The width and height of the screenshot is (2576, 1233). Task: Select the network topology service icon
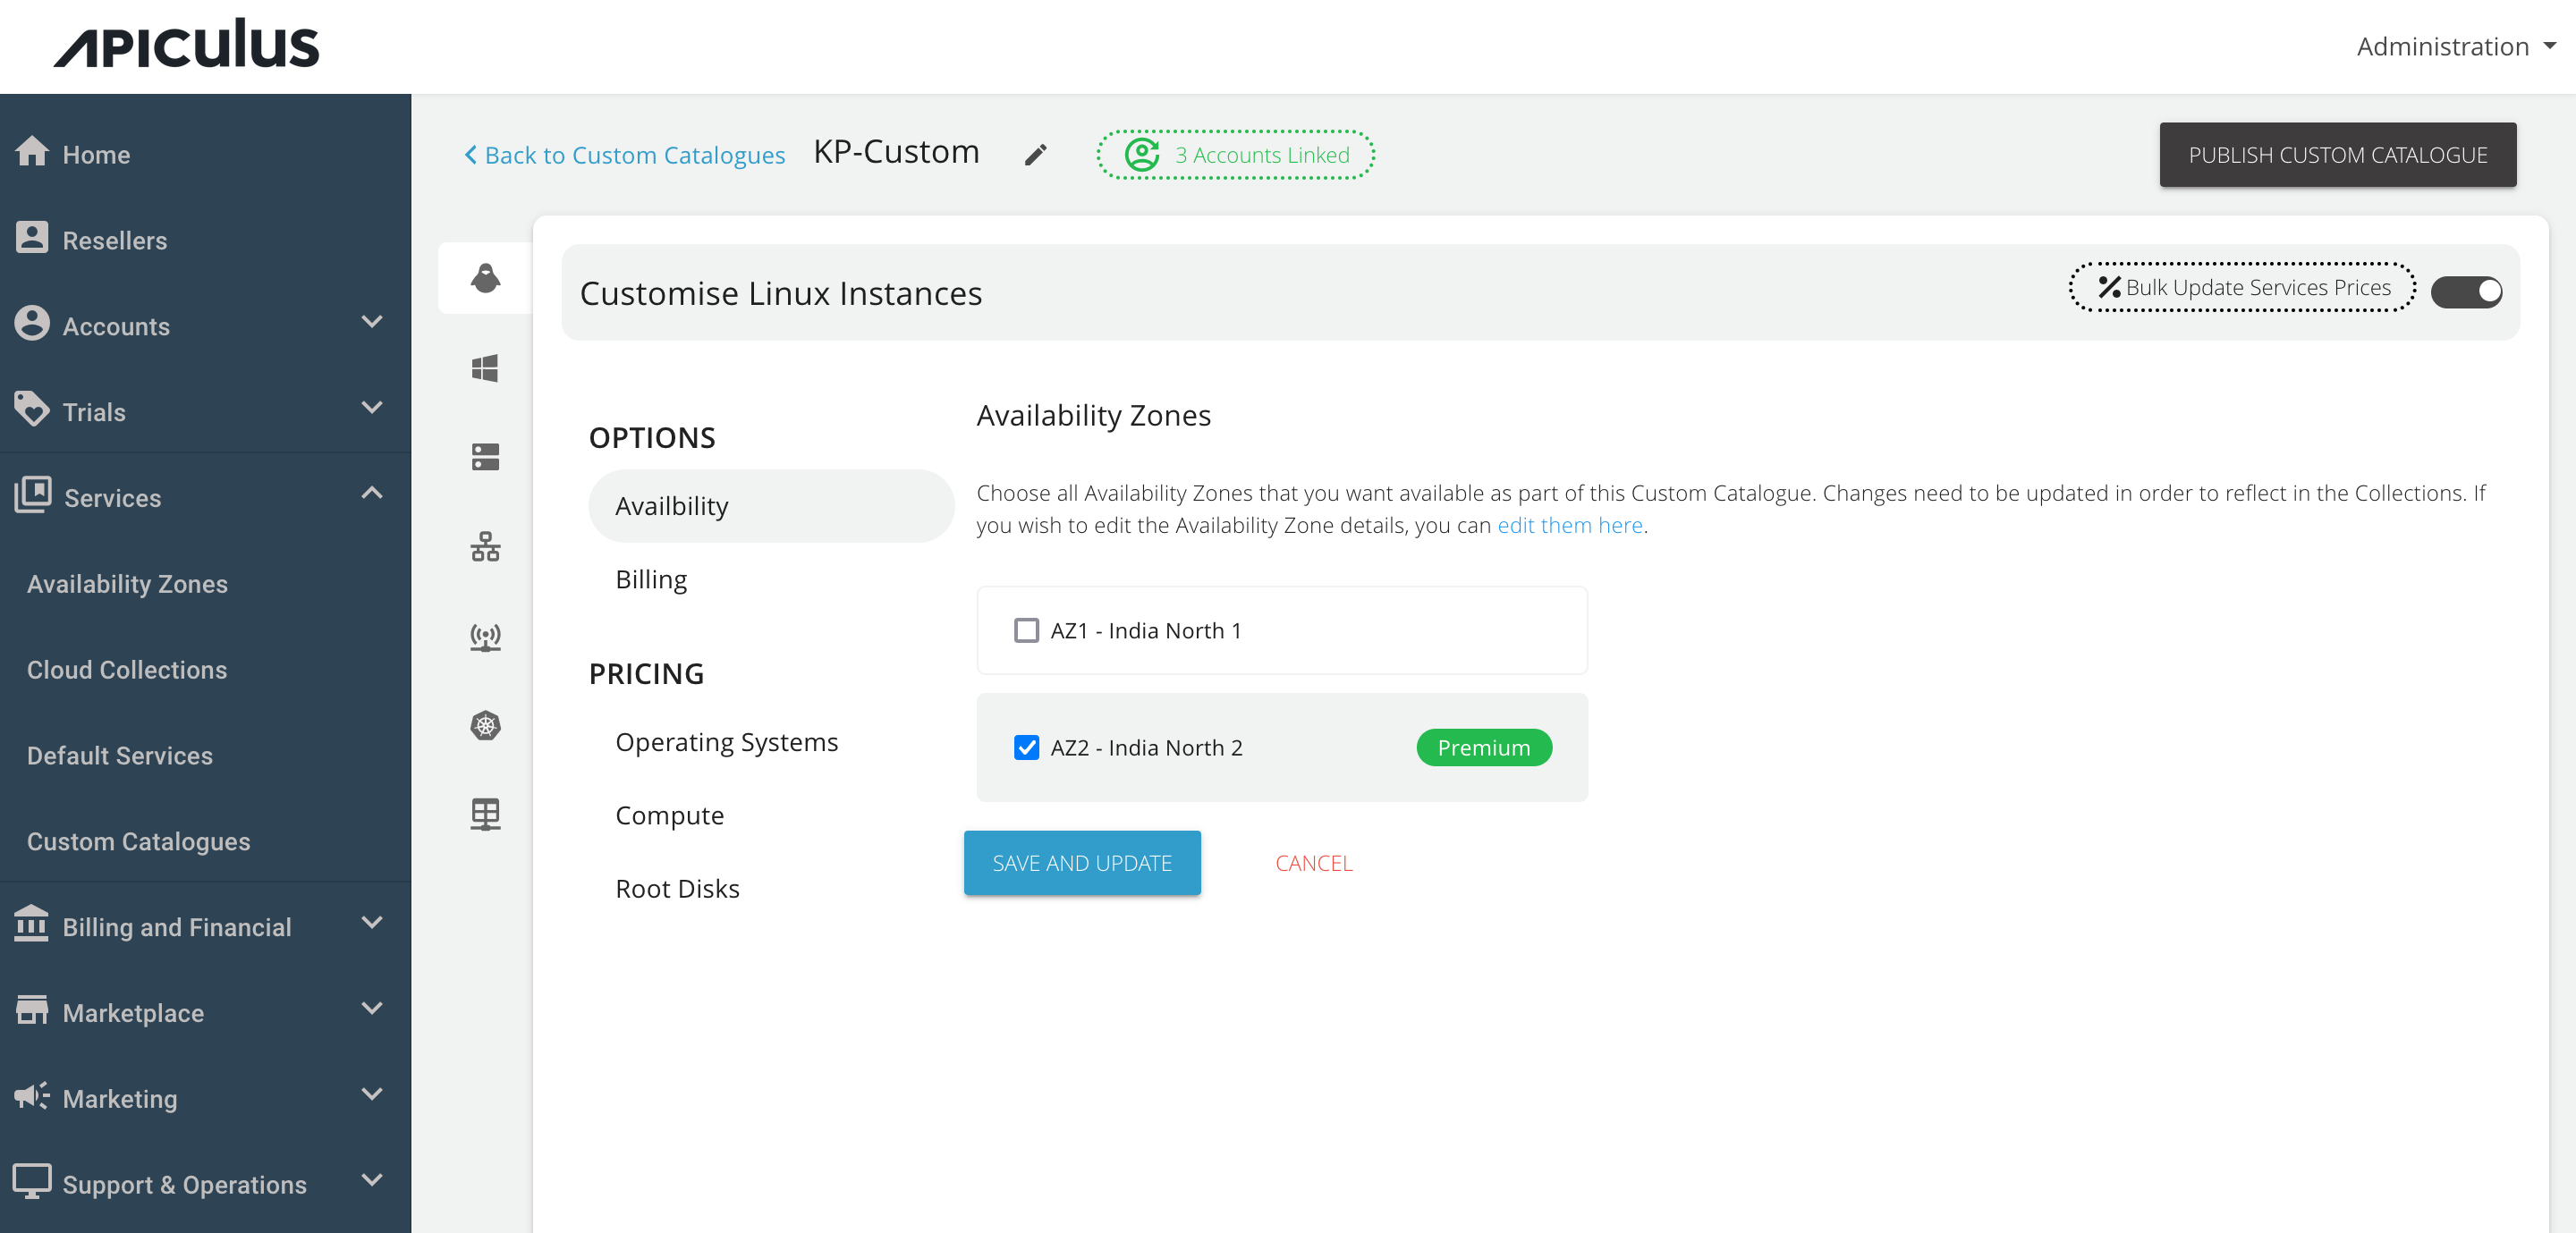485,546
